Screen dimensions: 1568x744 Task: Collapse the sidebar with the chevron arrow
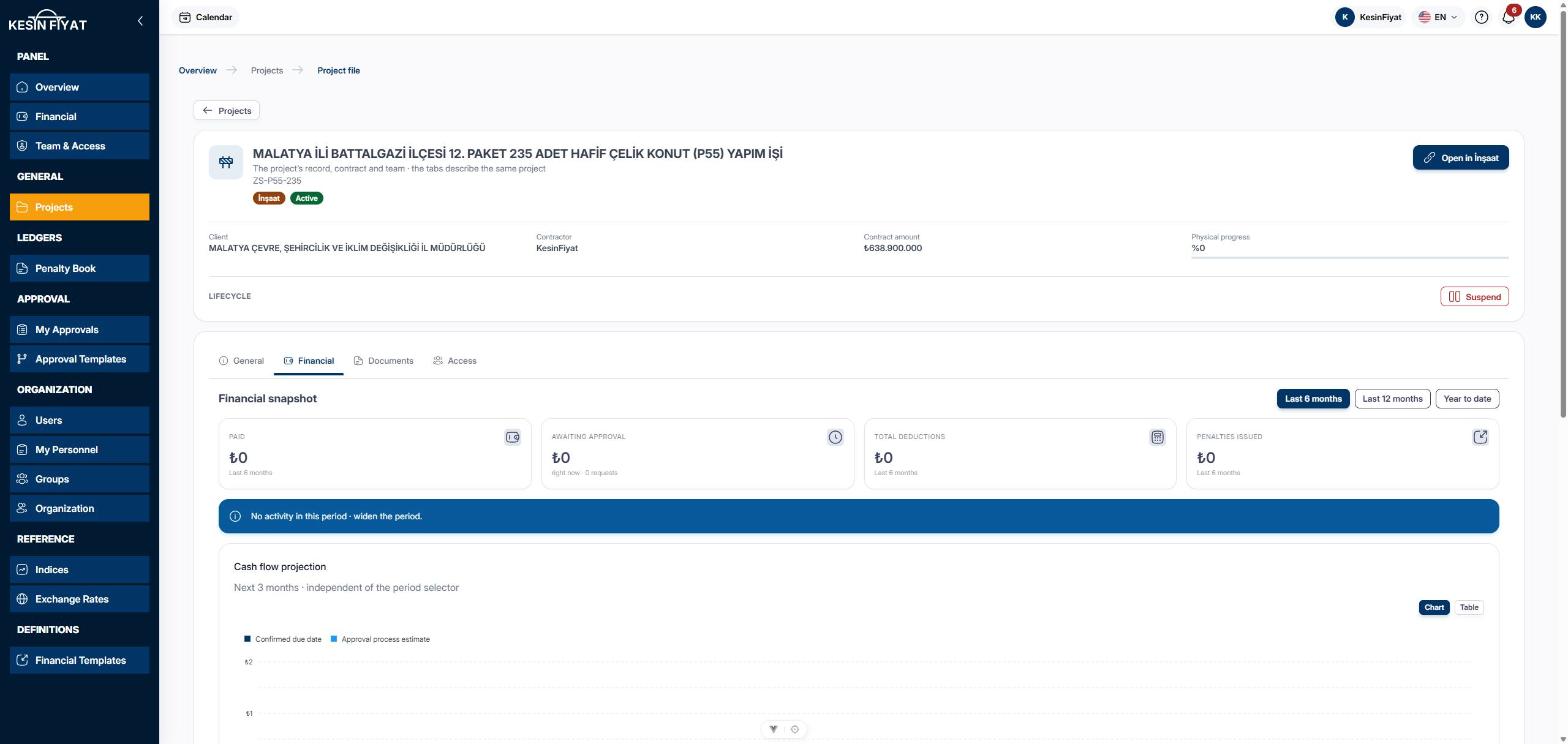(140, 20)
